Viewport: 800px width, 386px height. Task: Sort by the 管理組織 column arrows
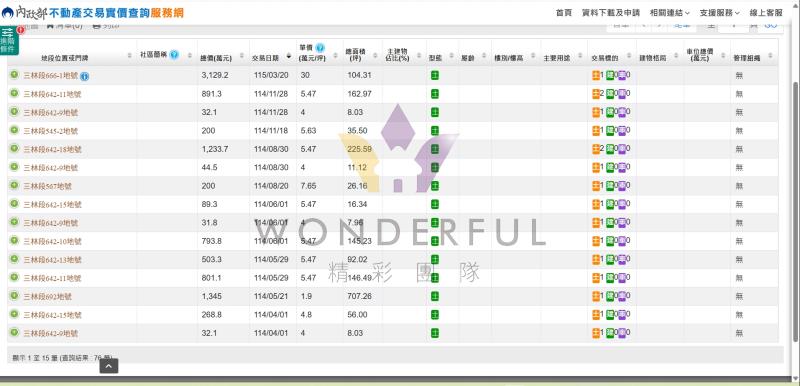[770, 56]
